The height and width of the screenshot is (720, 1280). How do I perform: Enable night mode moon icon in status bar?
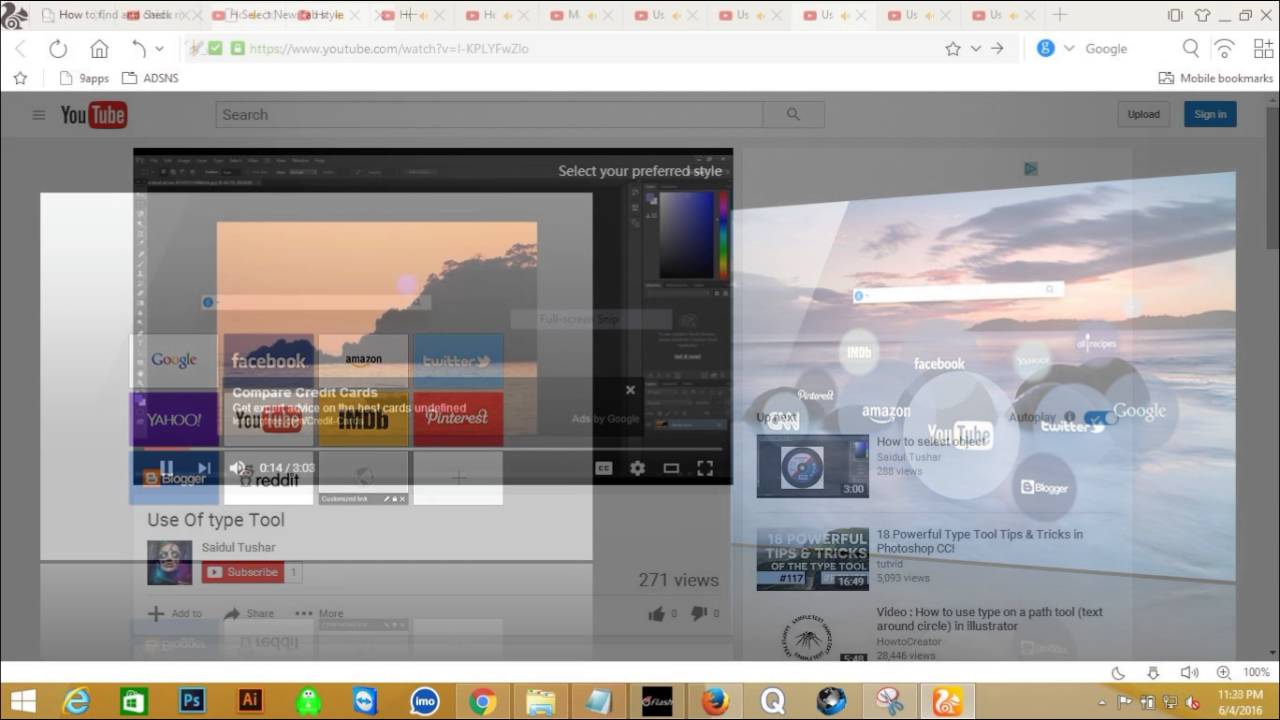tap(1118, 673)
